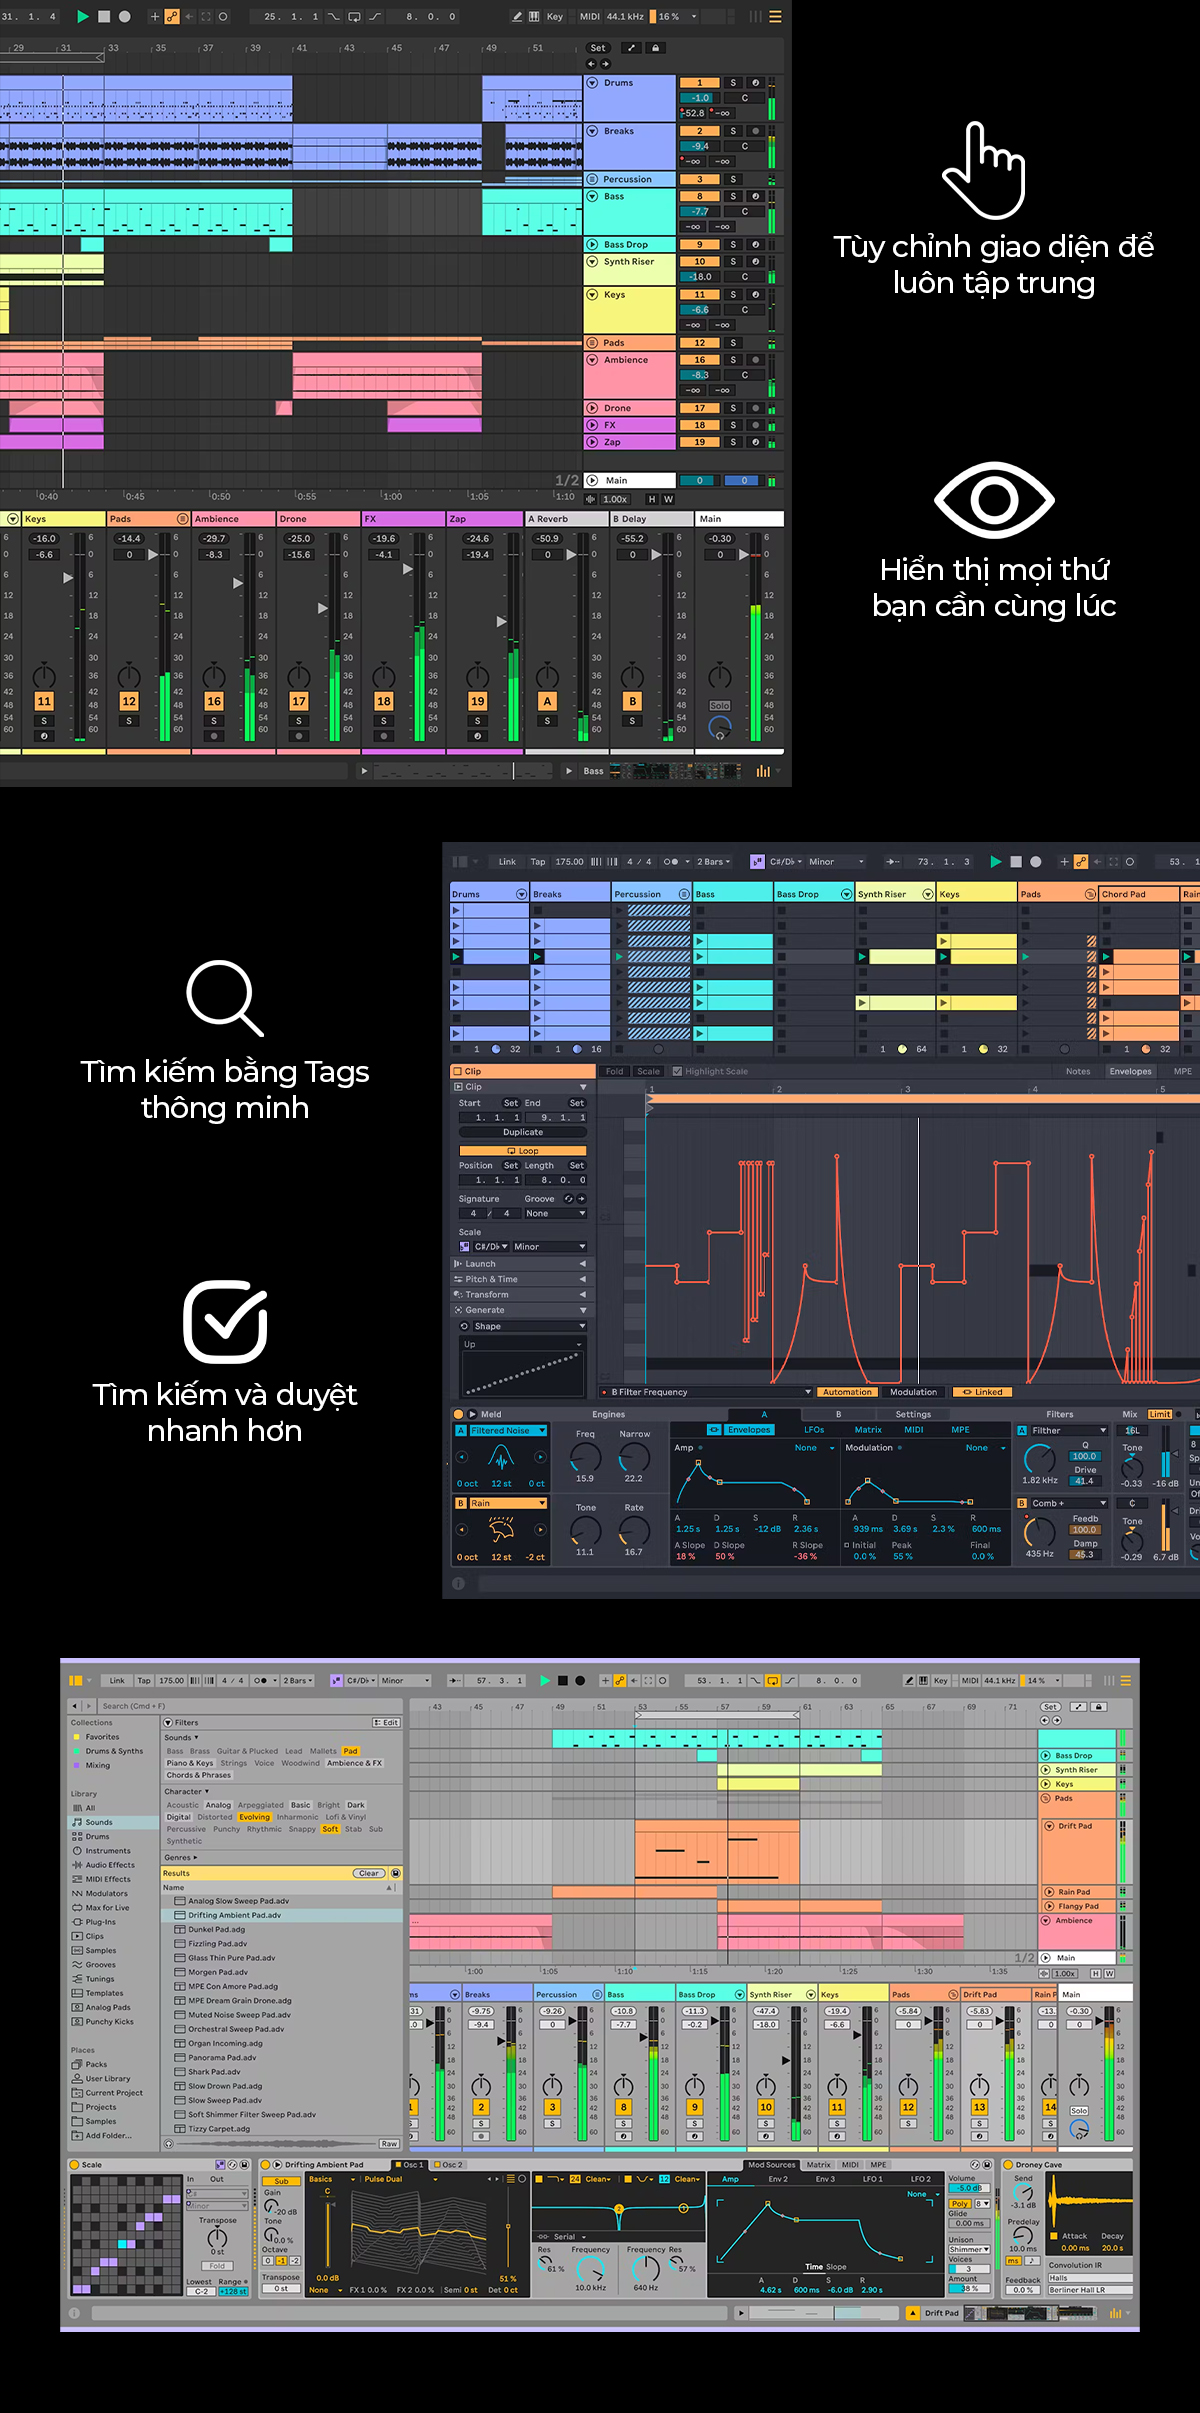Viewport: 1200px width, 2413px height.
Task: Click scale mode icon in middle toolbar
Action: (758, 861)
